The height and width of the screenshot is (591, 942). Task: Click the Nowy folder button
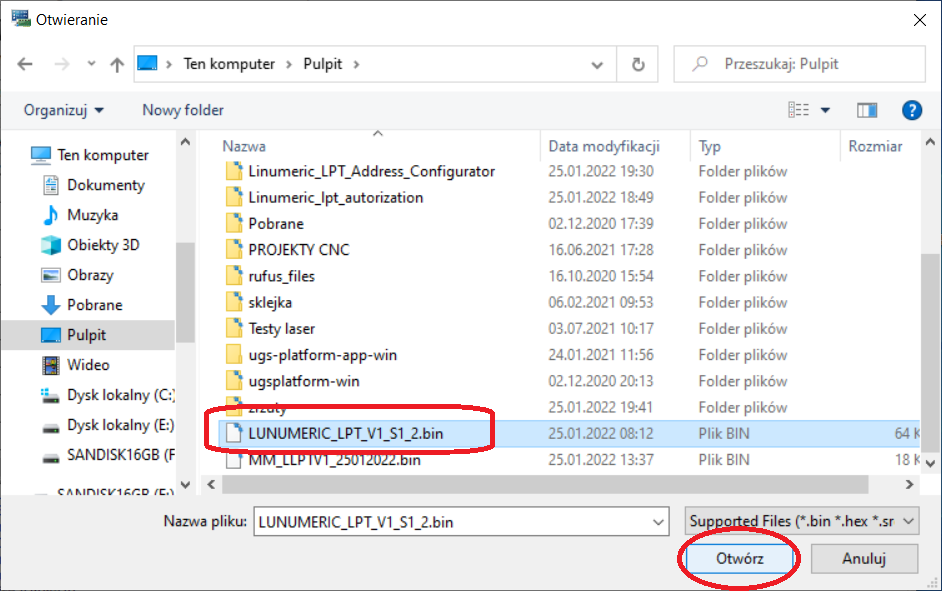click(x=183, y=110)
